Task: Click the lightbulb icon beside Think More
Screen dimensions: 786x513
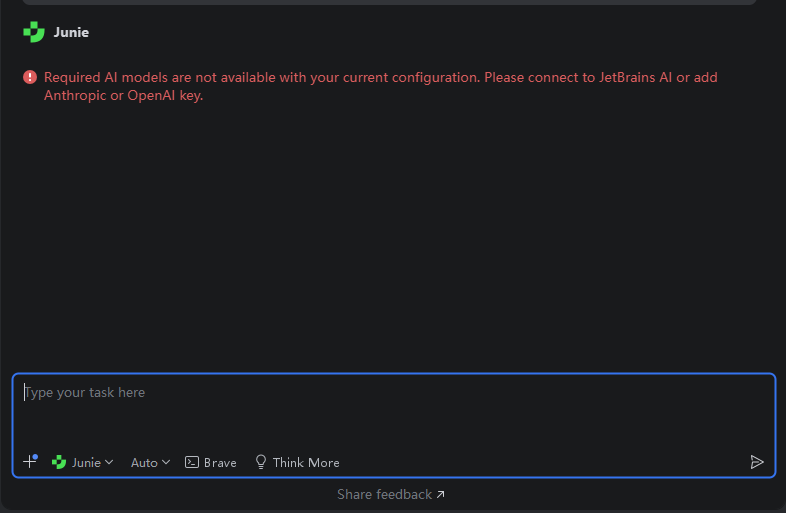Action: [261, 462]
